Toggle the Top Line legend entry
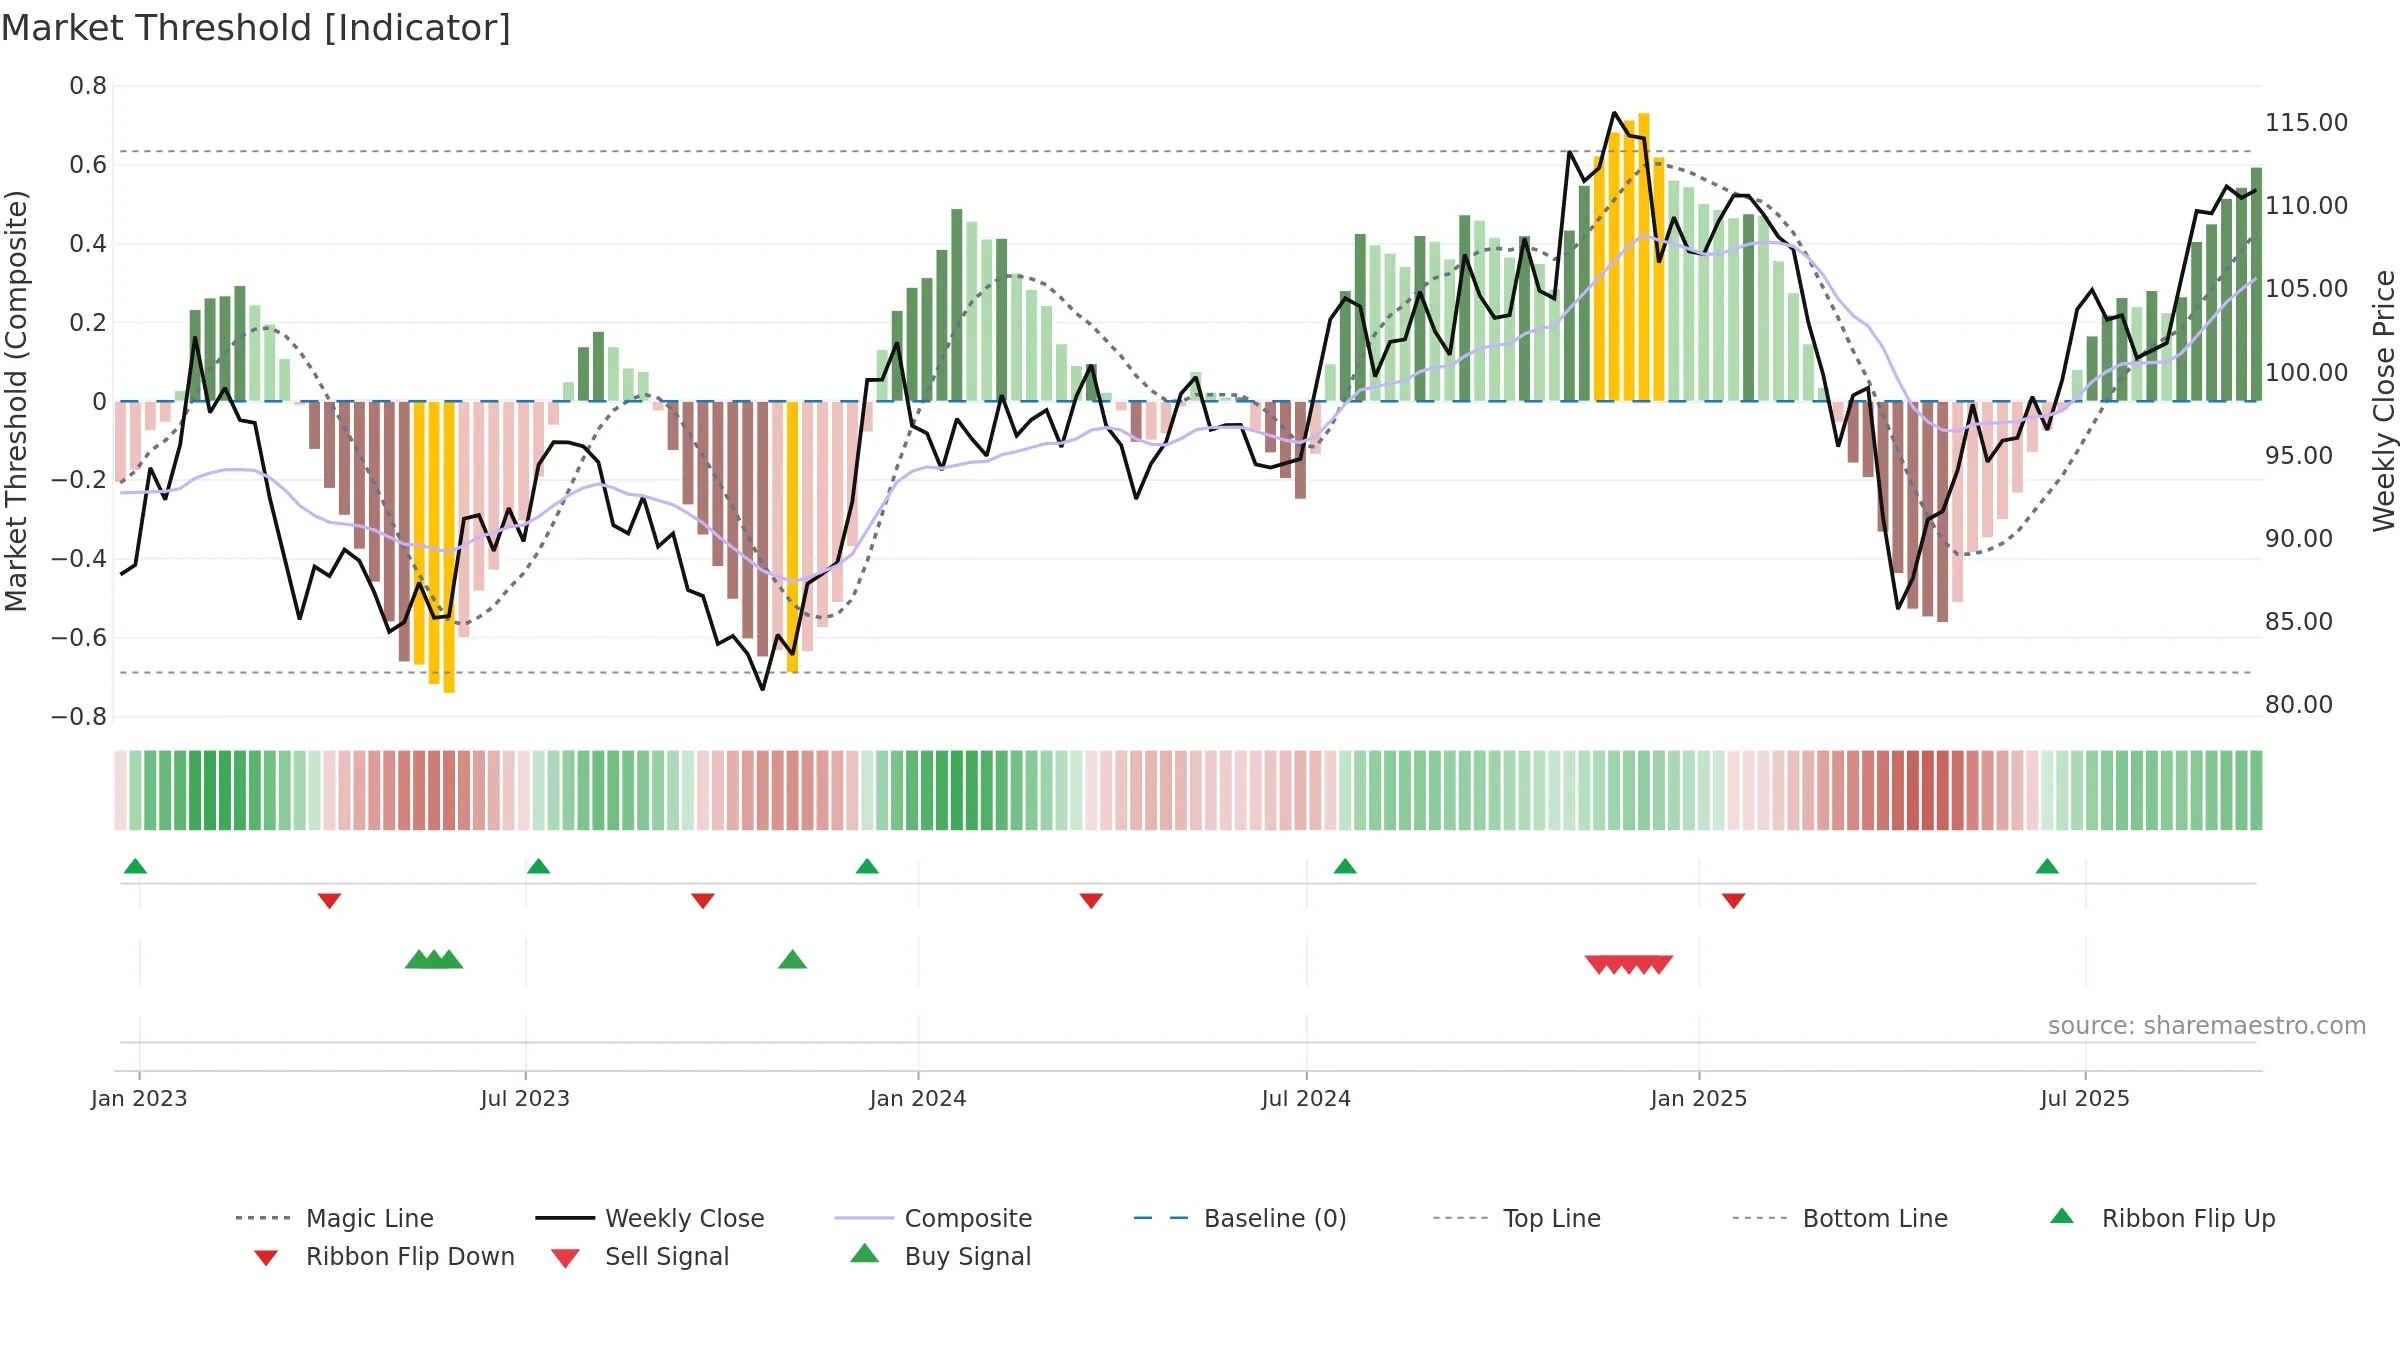Viewport: 2400px width, 1350px height. pyautogui.click(x=1516, y=1218)
